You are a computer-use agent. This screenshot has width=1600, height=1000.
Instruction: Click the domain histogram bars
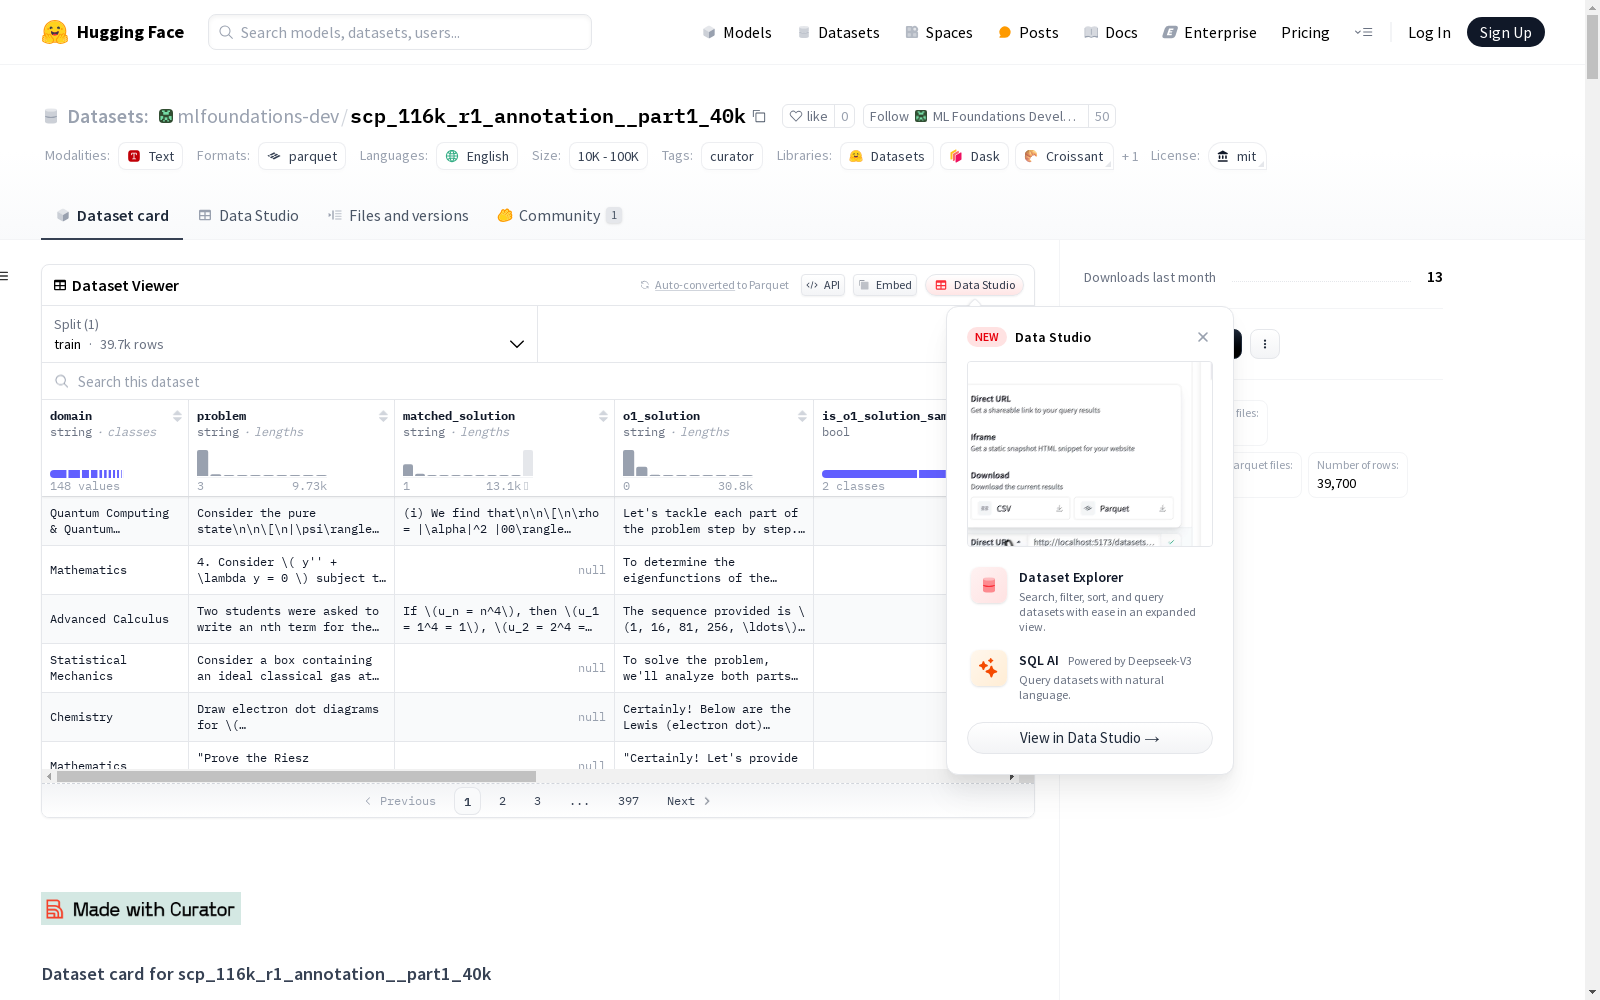(86, 473)
